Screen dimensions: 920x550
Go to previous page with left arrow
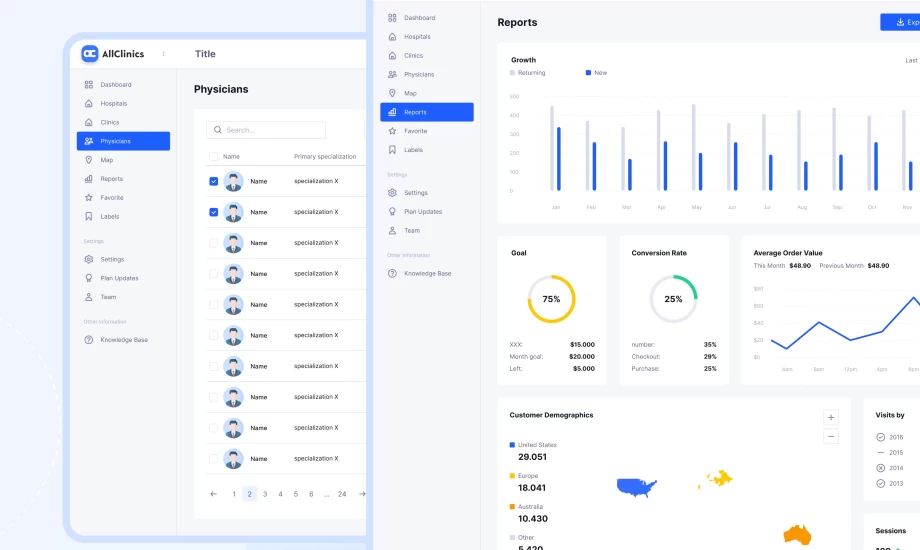click(x=214, y=494)
